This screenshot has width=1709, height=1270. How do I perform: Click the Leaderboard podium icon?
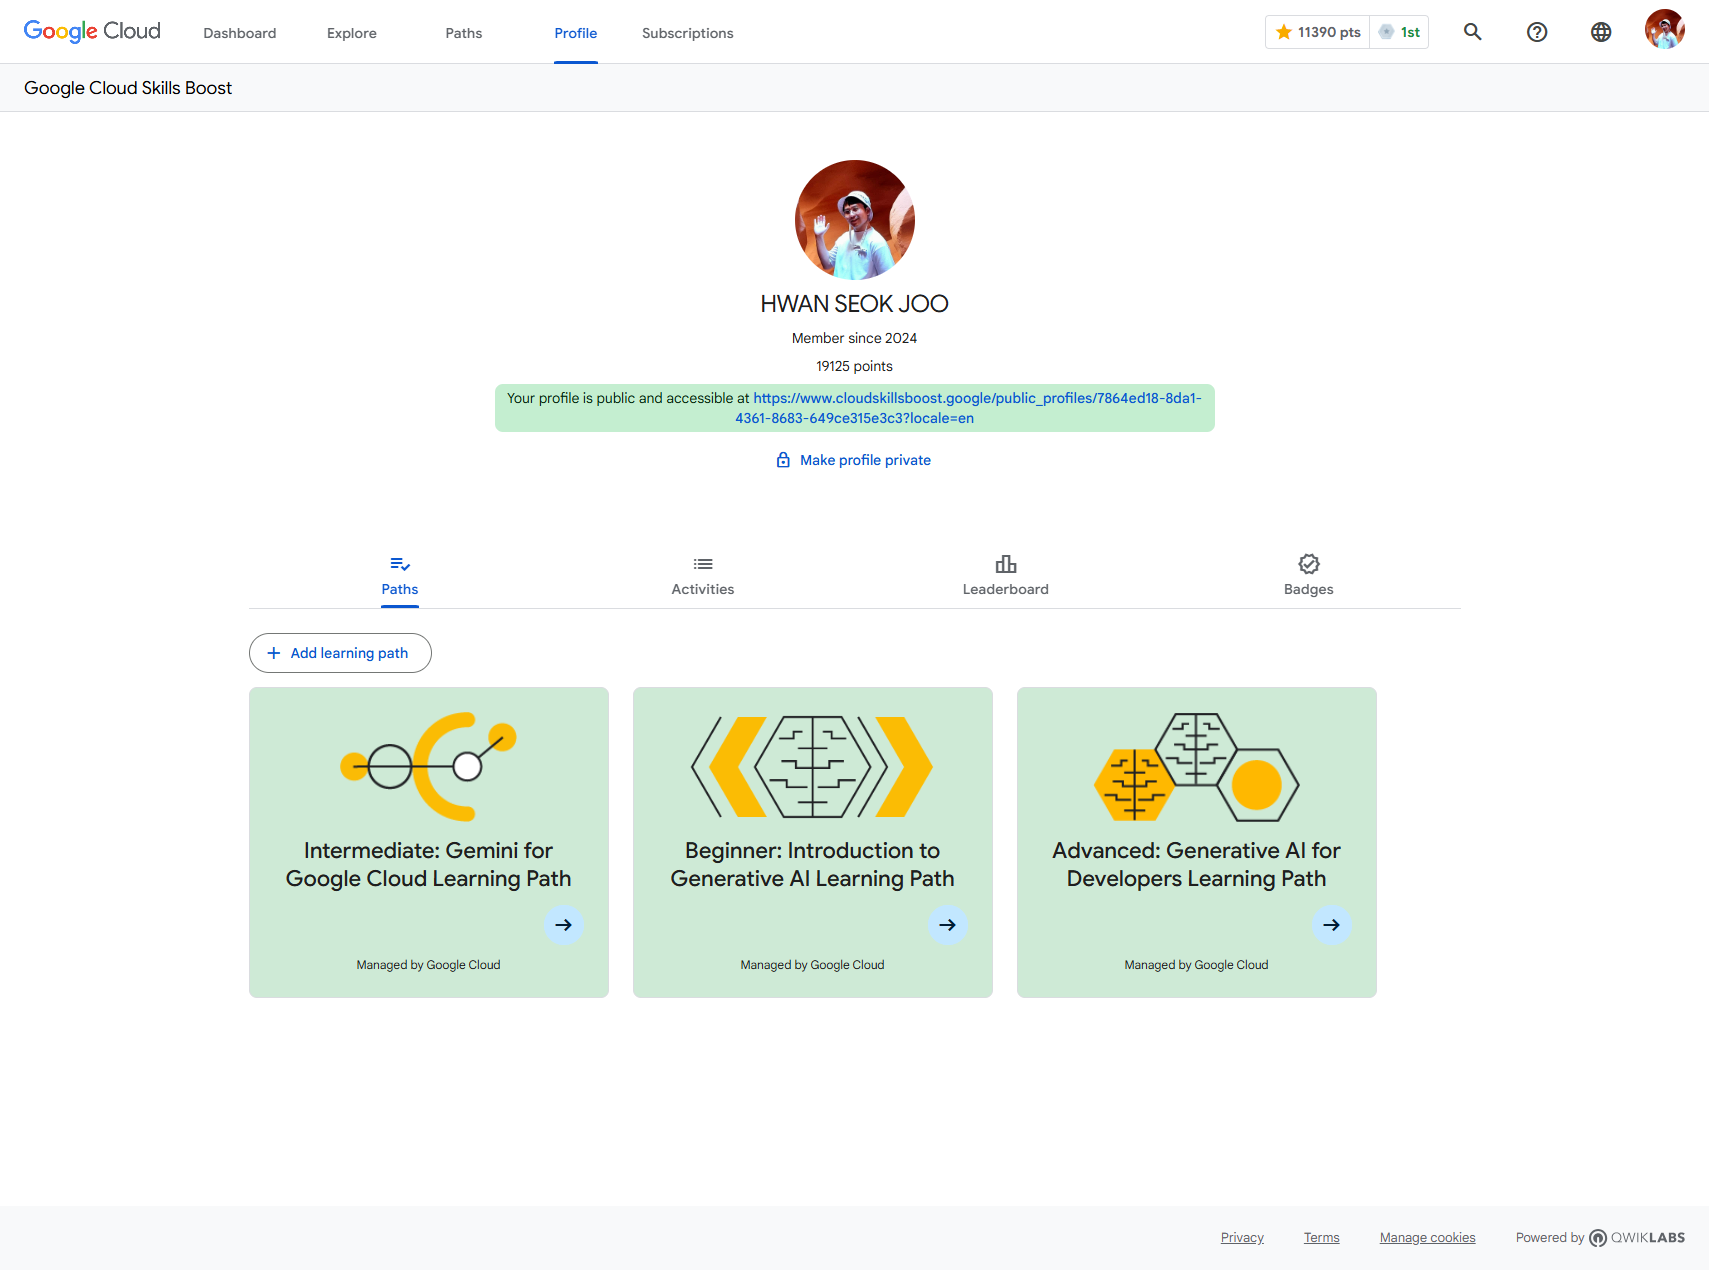(1006, 564)
